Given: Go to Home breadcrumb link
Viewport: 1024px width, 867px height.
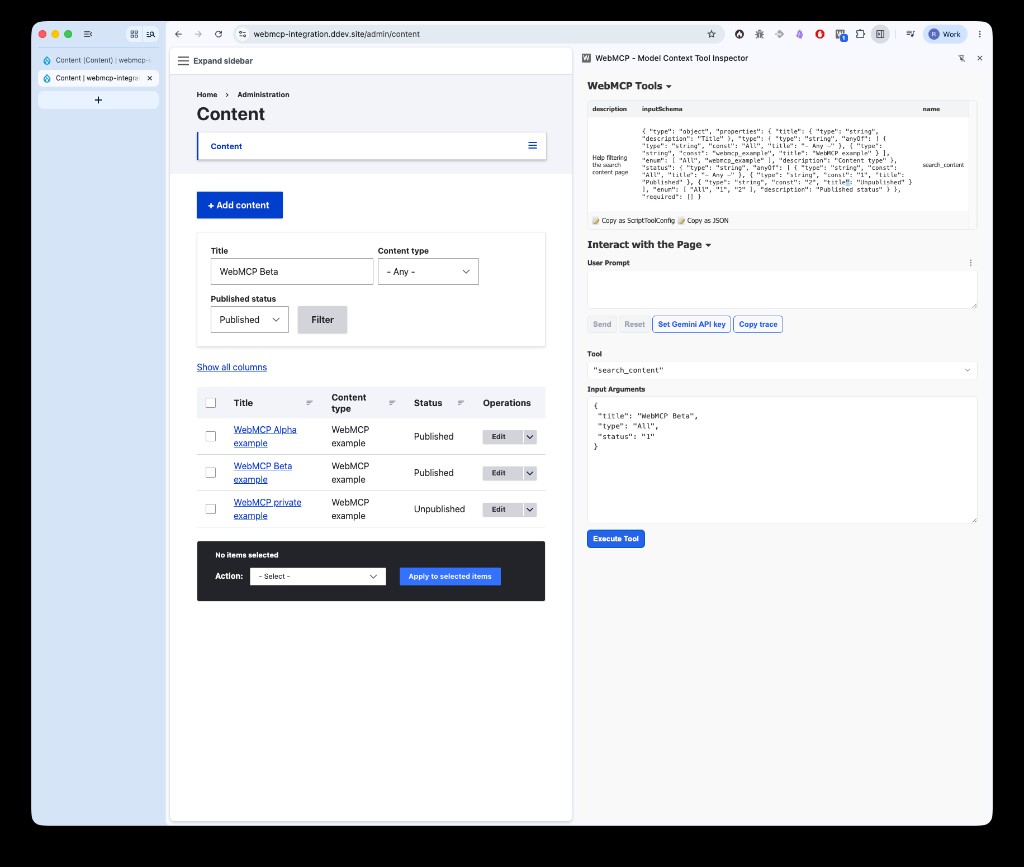Looking at the screenshot, I should tap(207, 95).
